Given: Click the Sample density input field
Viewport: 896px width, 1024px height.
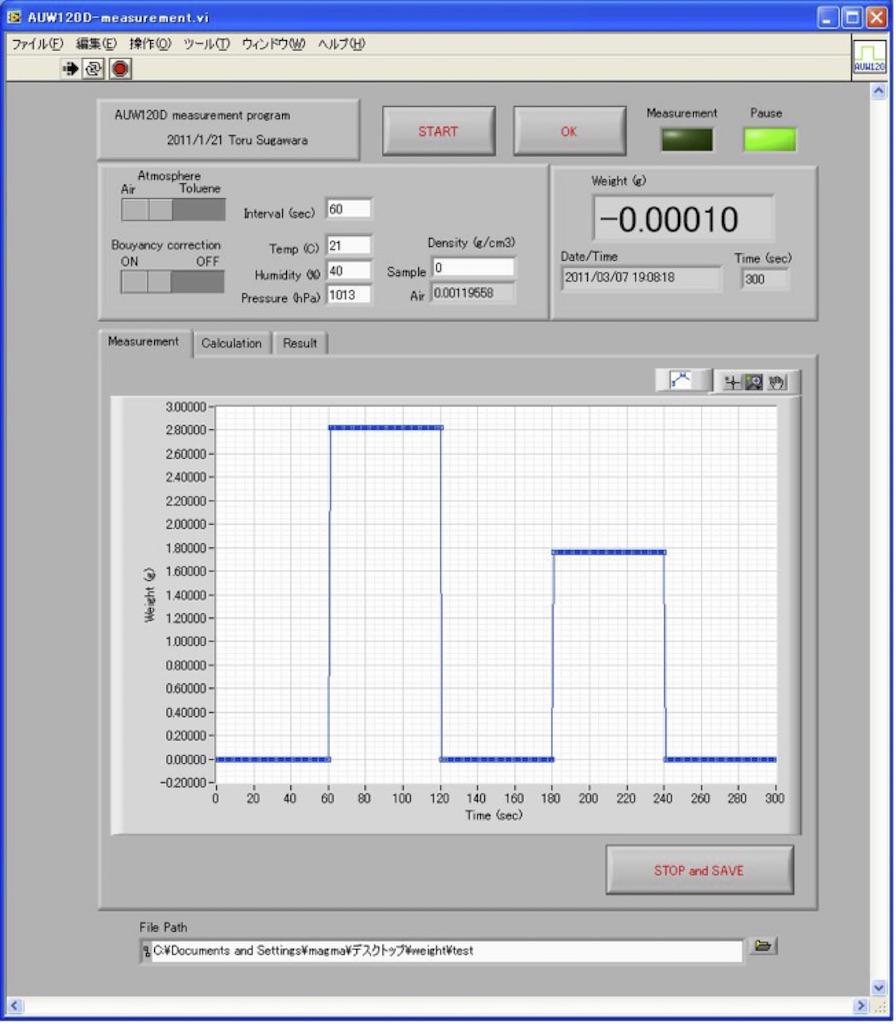Looking at the screenshot, I should 473,268.
